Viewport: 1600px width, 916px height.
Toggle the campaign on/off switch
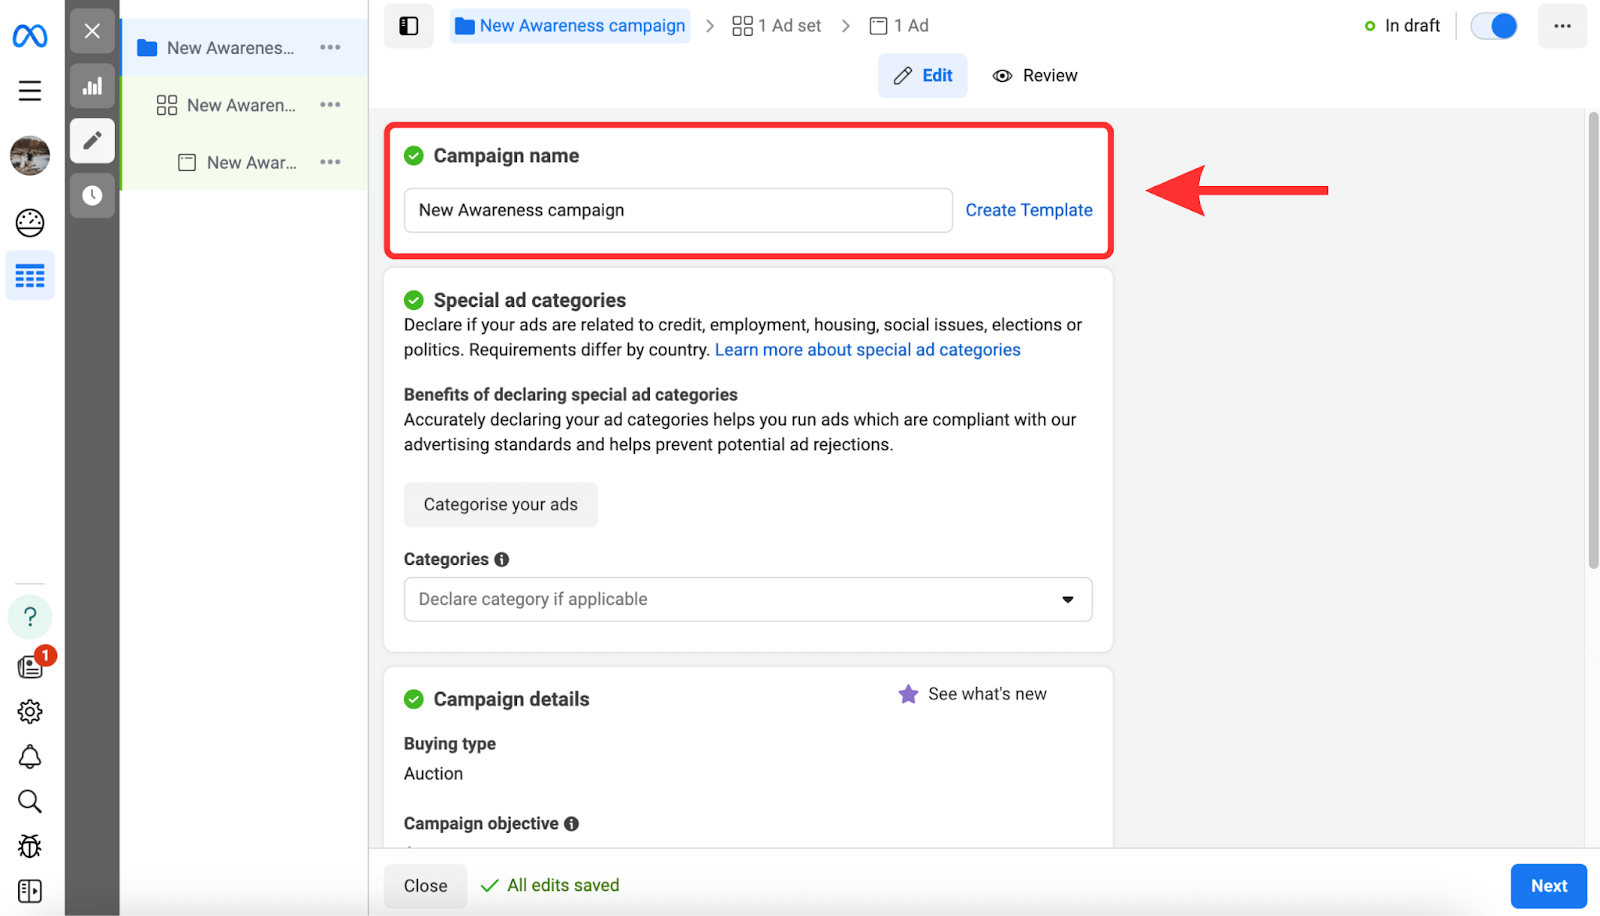pyautogui.click(x=1494, y=26)
